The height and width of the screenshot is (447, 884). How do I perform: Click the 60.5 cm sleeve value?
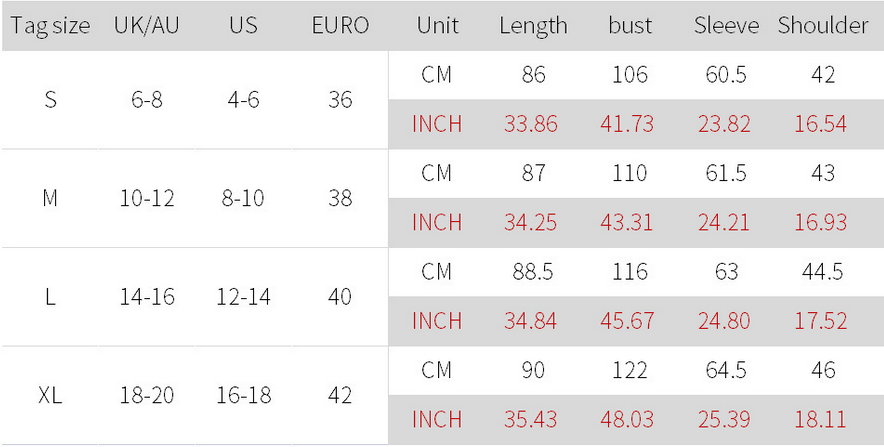(x=726, y=75)
